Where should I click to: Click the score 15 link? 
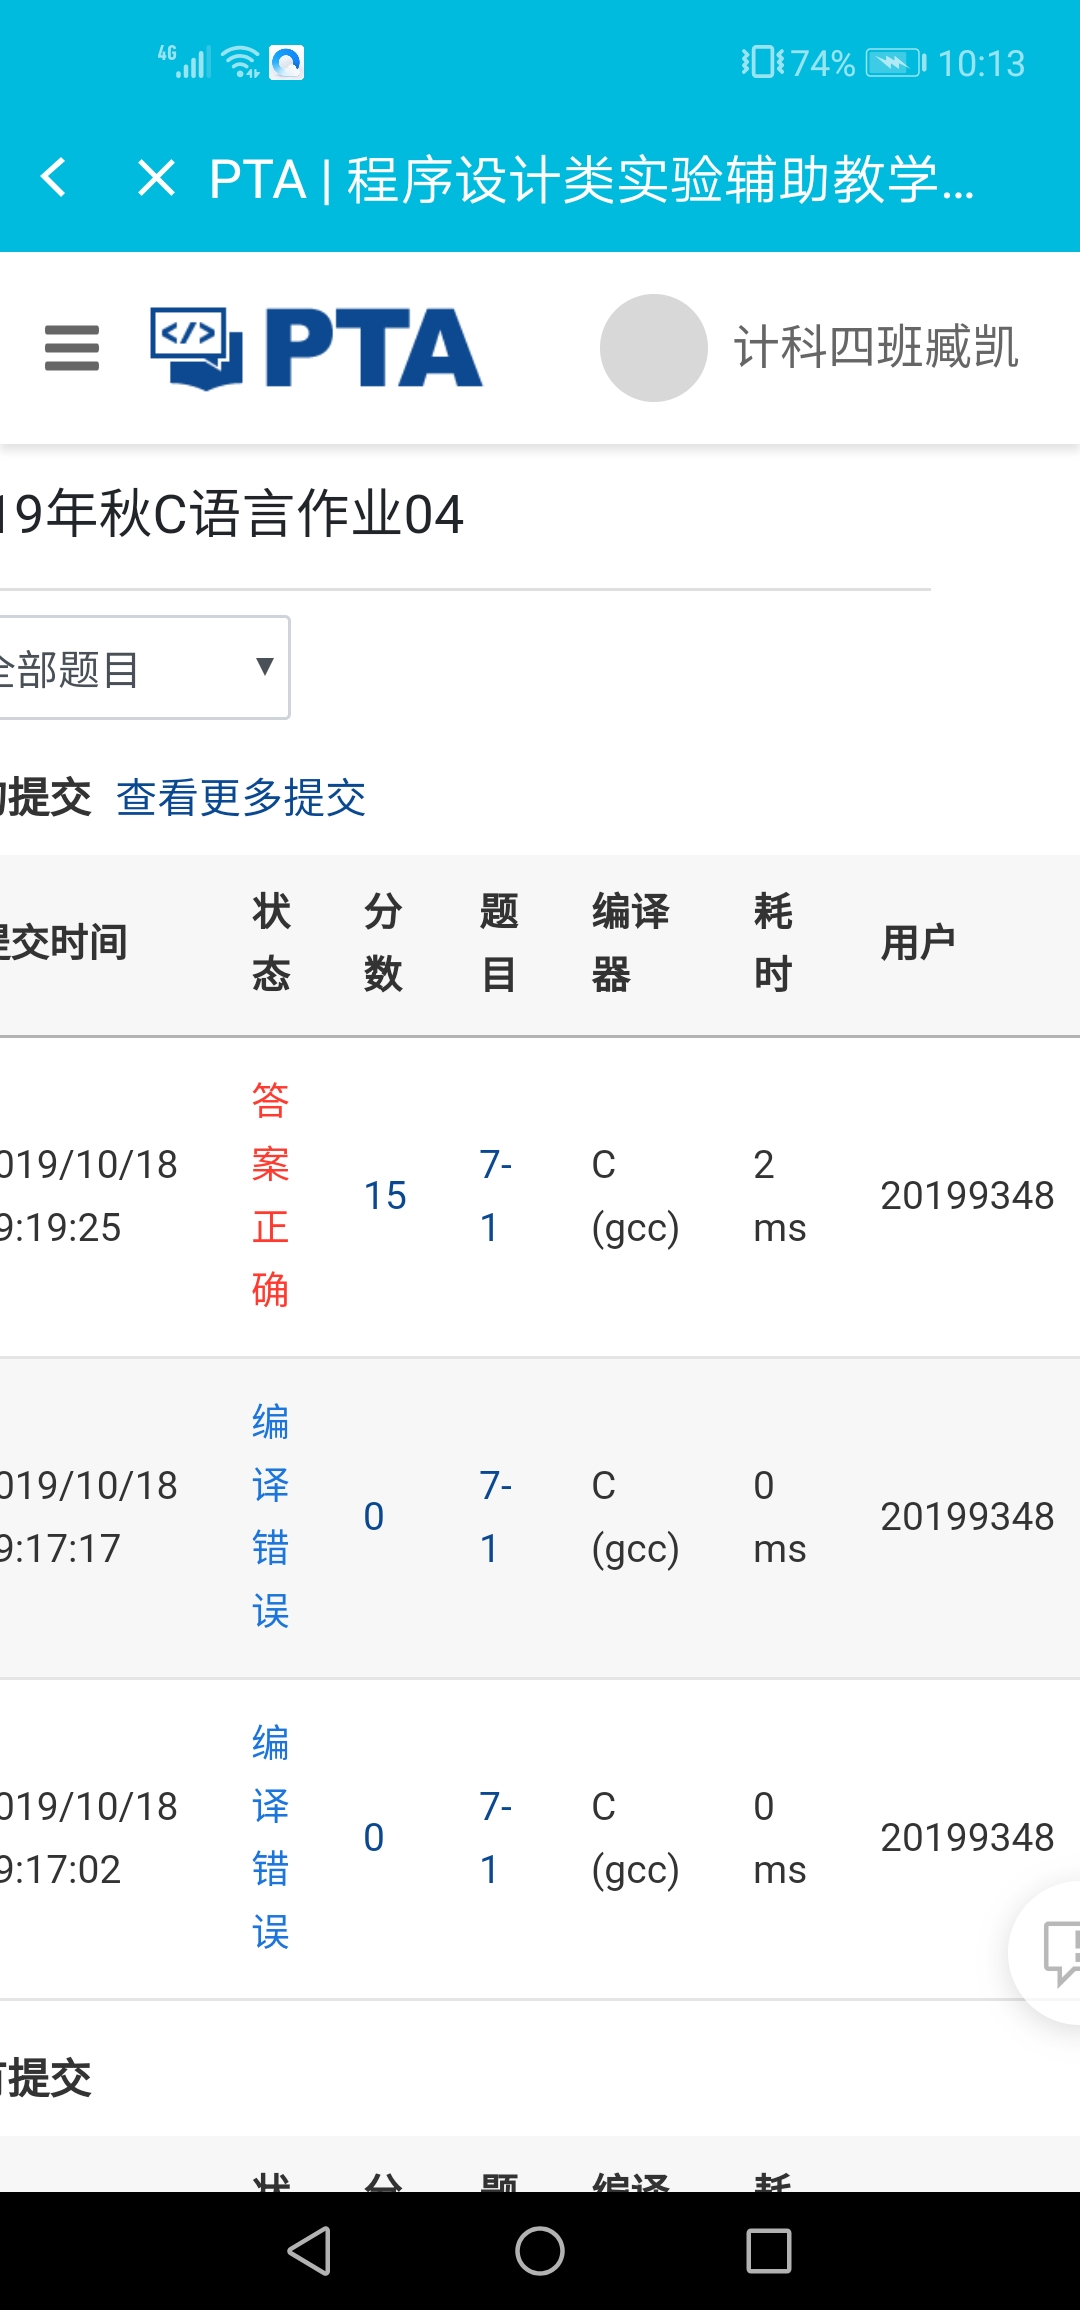pyautogui.click(x=385, y=1195)
